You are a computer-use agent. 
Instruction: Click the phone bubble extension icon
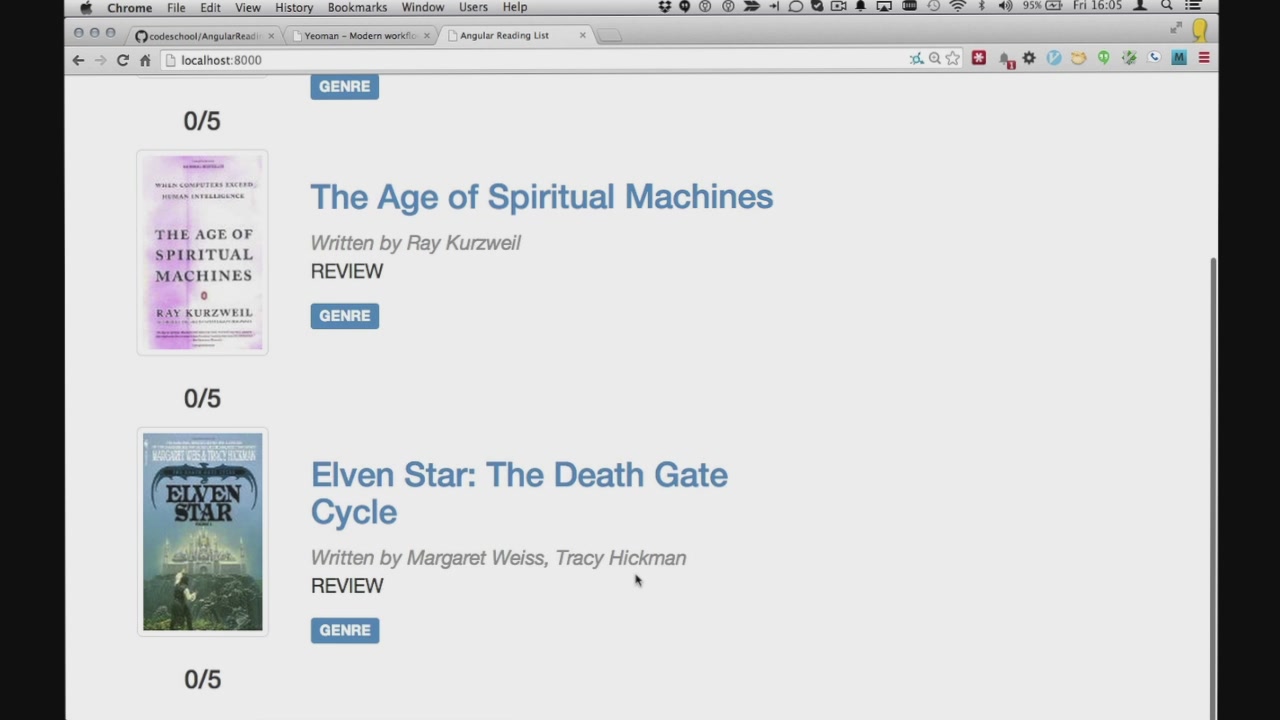(1154, 59)
